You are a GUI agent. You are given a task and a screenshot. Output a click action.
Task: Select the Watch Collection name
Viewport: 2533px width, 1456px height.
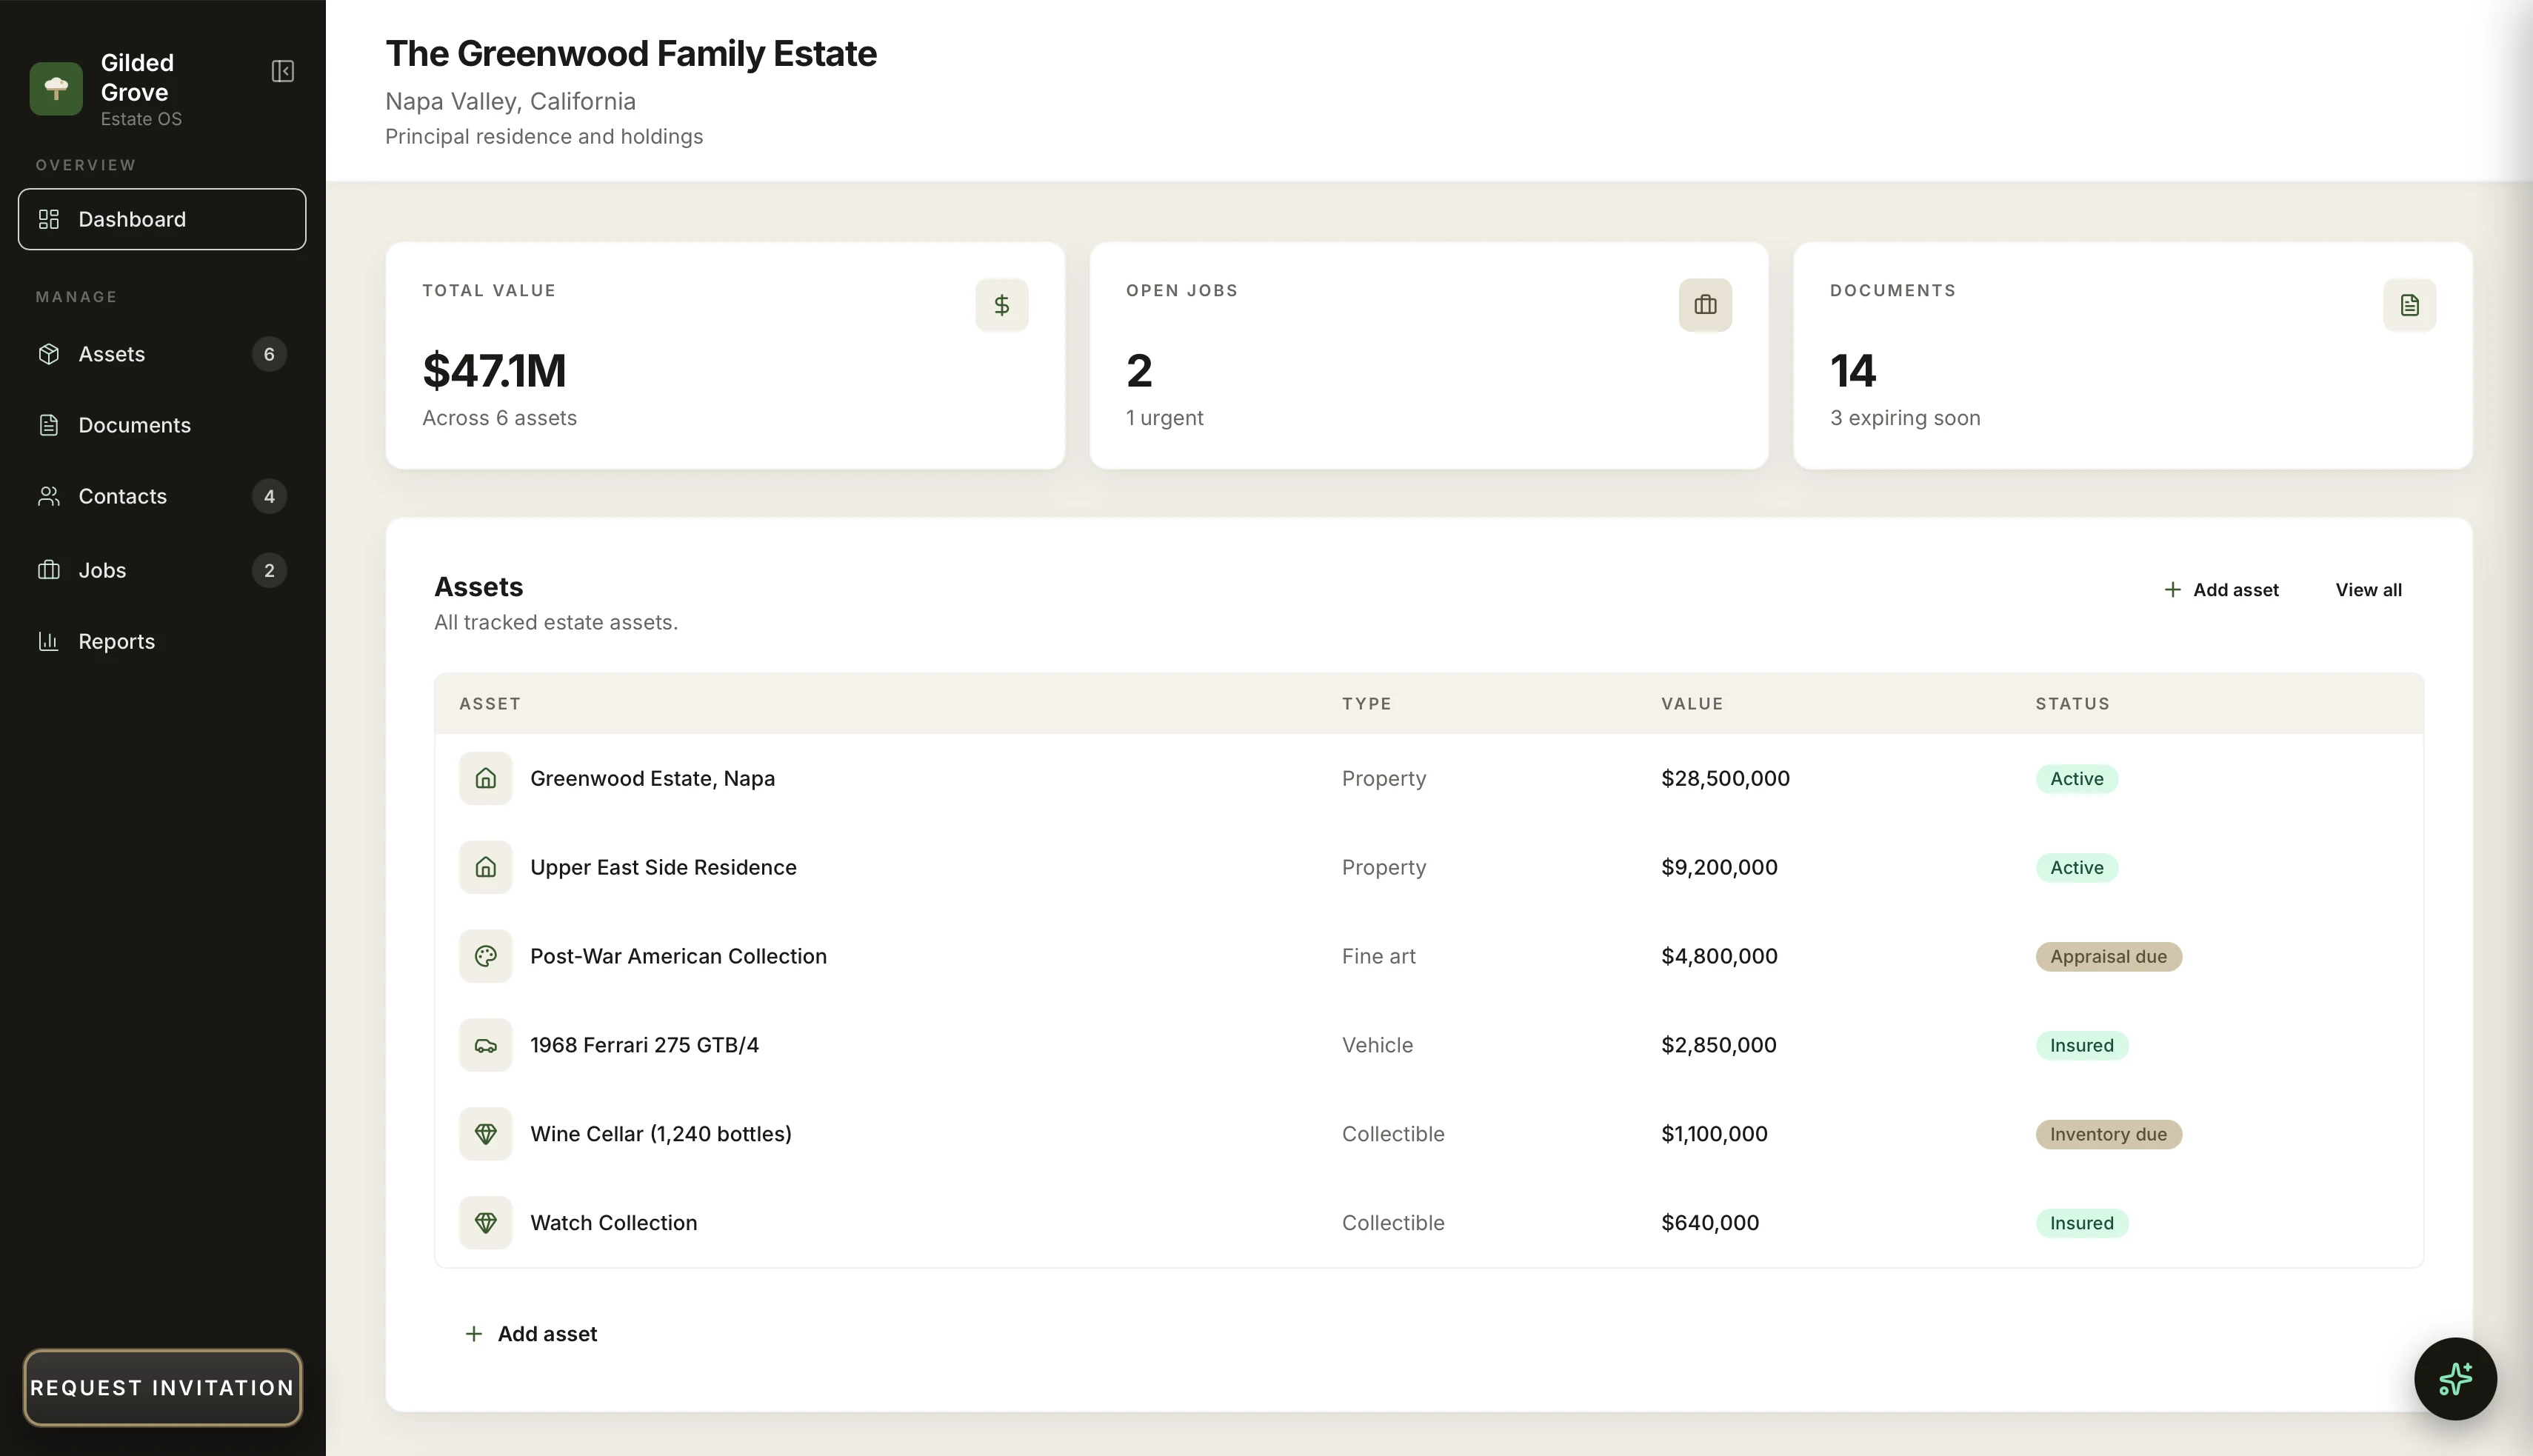[613, 1223]
